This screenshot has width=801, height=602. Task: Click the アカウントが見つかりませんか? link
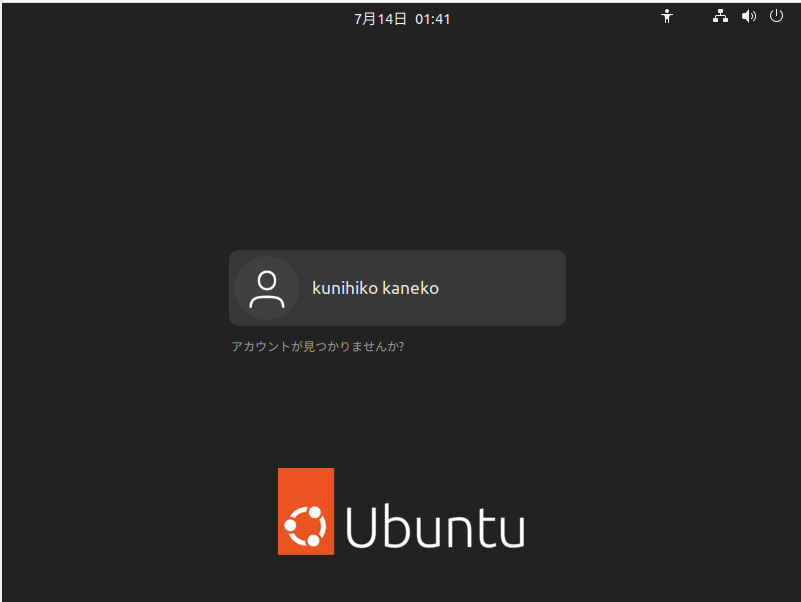318,346
